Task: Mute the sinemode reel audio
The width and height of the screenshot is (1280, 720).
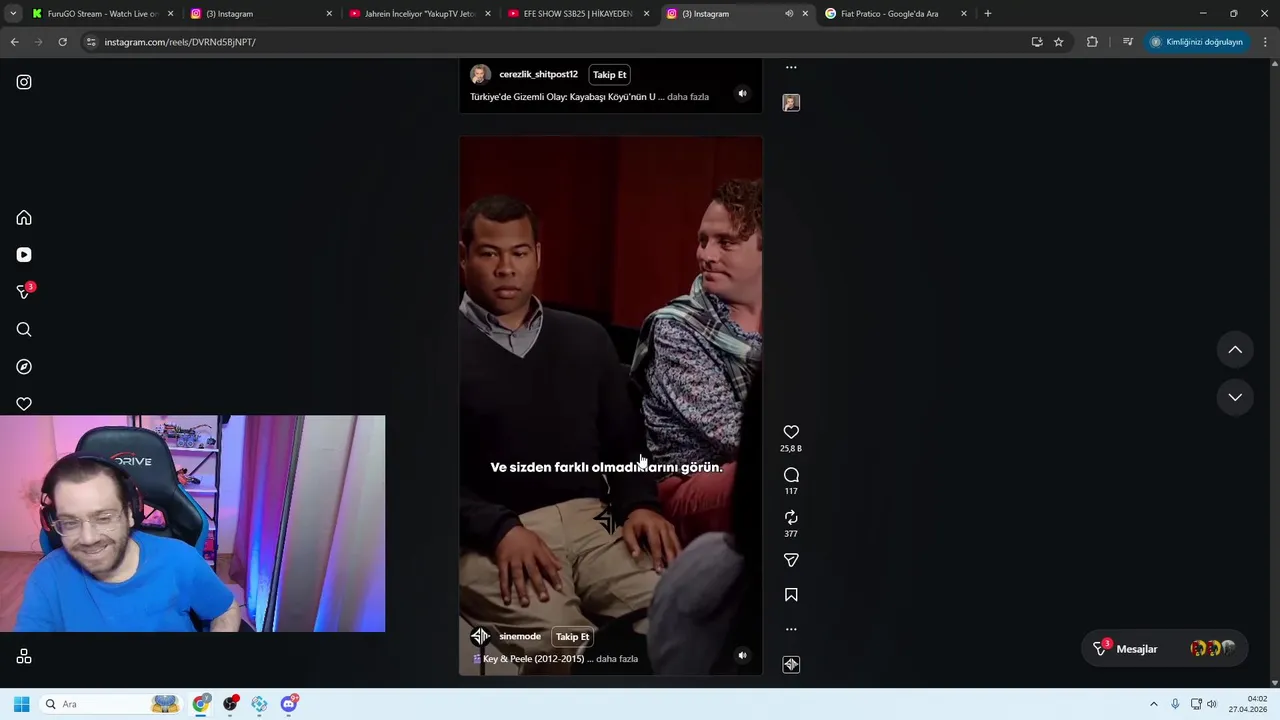Action: tap(742, 656)
